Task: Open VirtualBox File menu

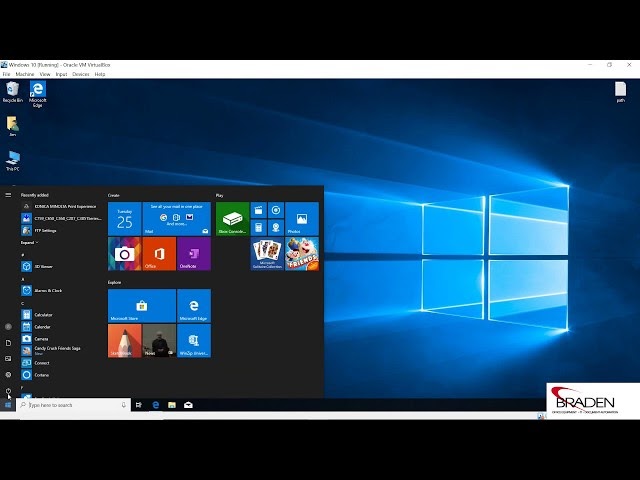Action: pos(6,74)
